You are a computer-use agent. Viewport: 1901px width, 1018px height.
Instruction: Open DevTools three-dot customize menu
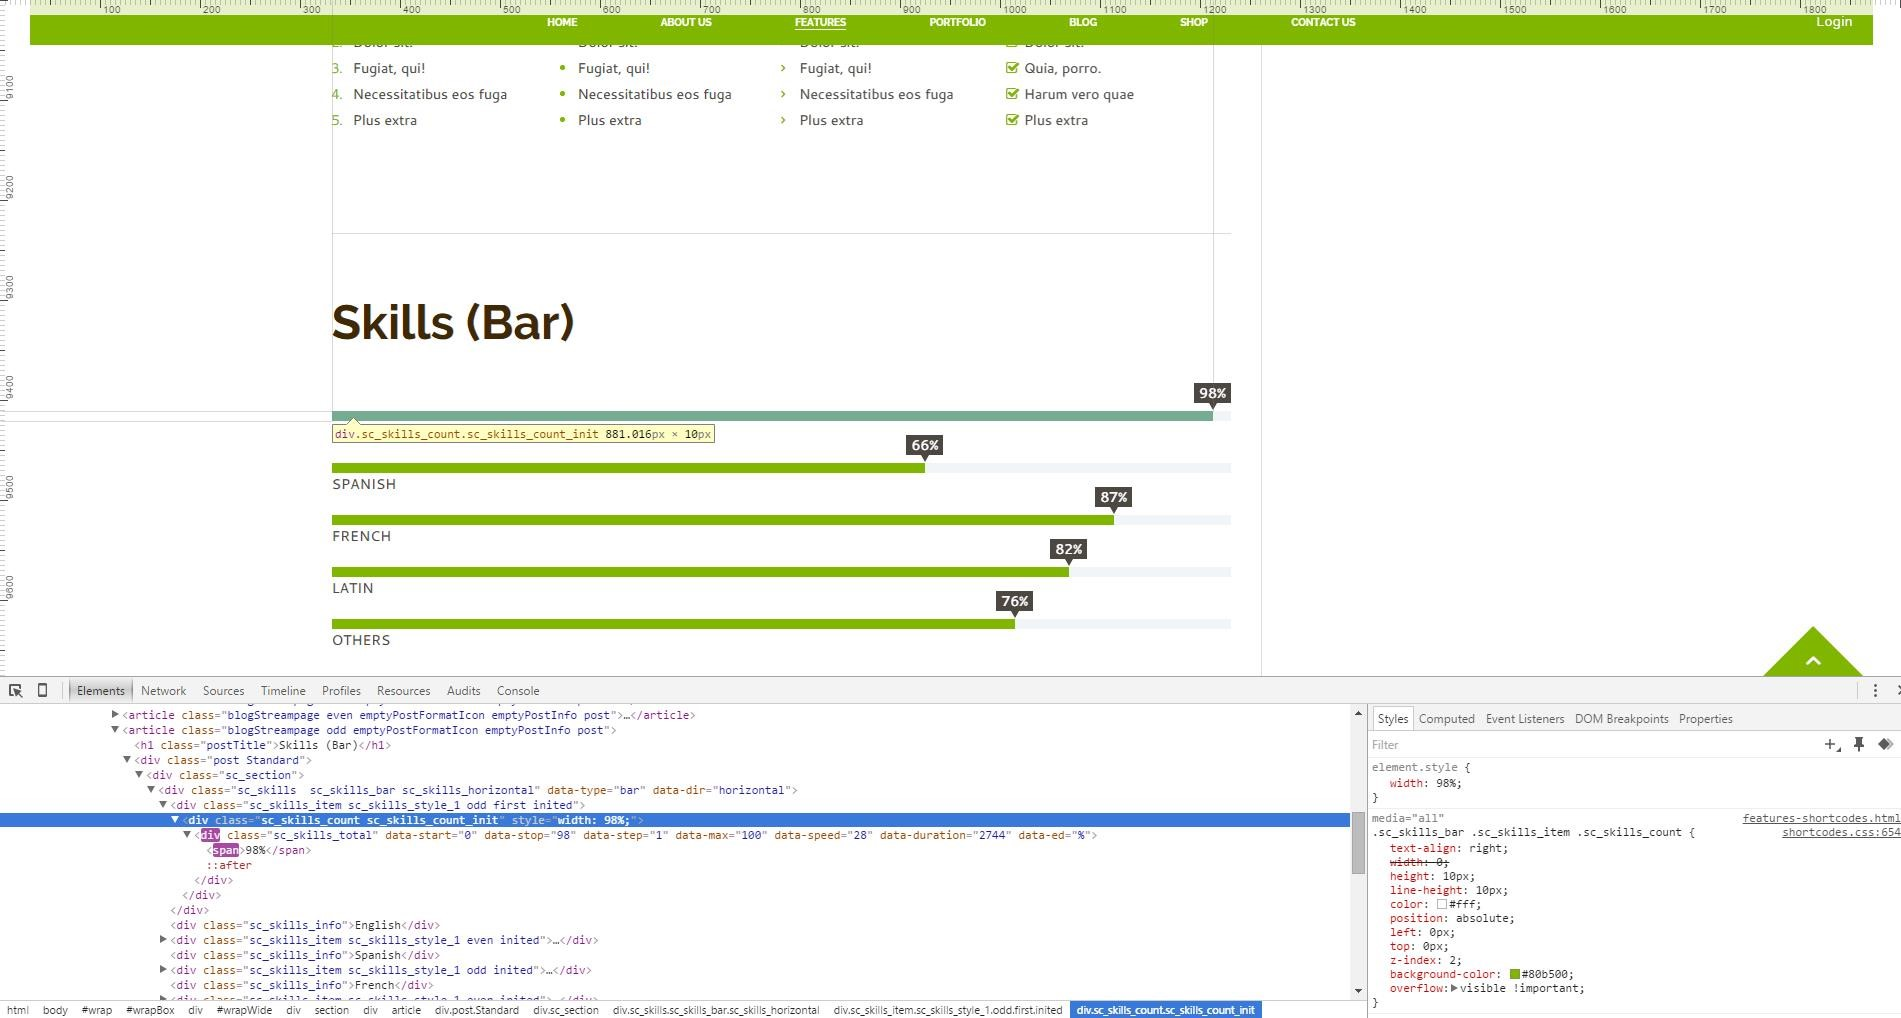tap(1875, 690)
